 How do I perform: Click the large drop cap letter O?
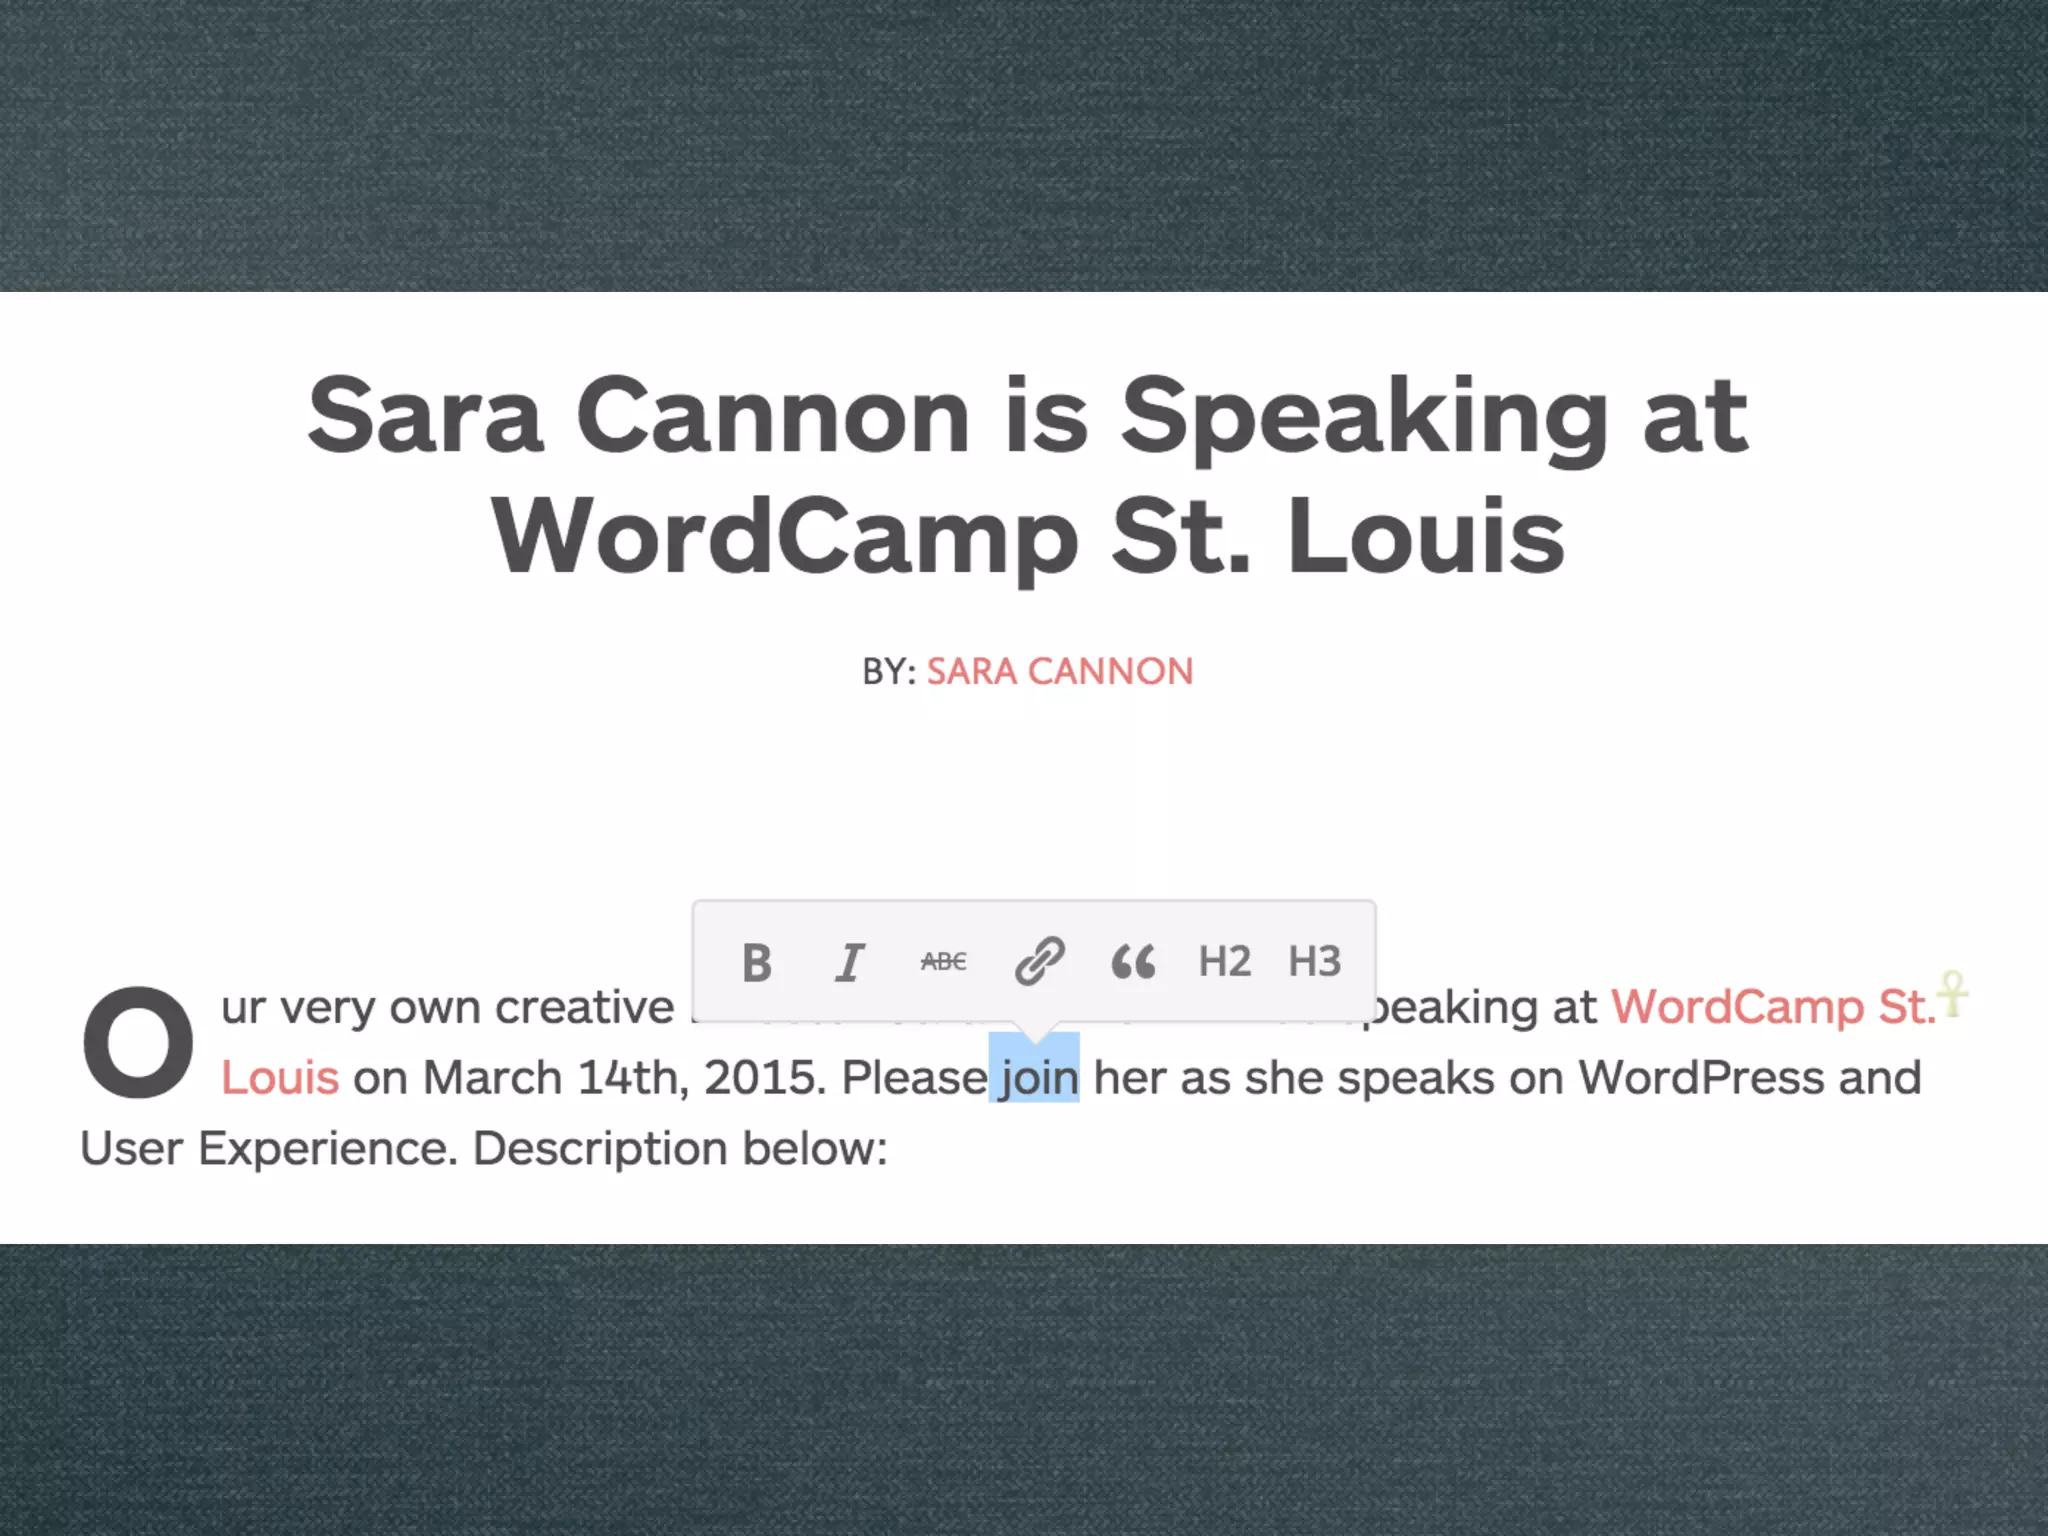(x=137, y=1042)
